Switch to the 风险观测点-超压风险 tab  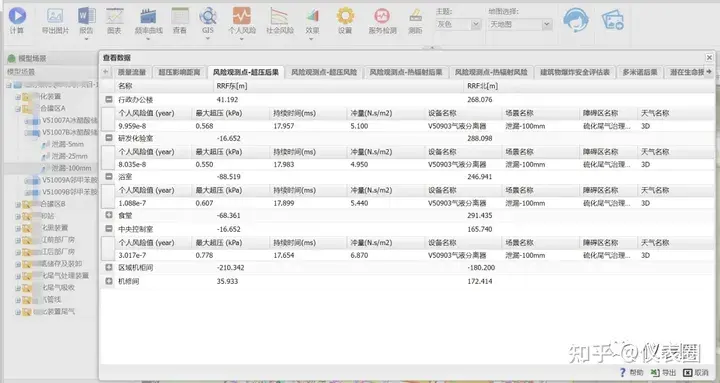[x=324, y=72]
